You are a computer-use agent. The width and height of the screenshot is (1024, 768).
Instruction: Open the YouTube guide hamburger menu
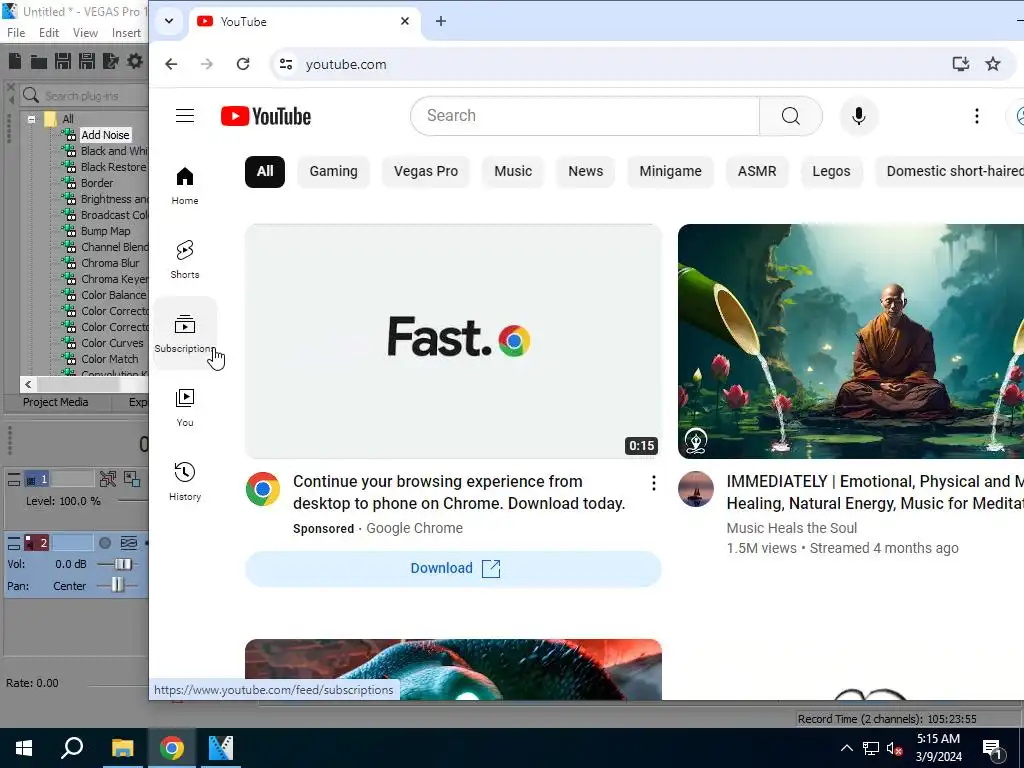185,116
